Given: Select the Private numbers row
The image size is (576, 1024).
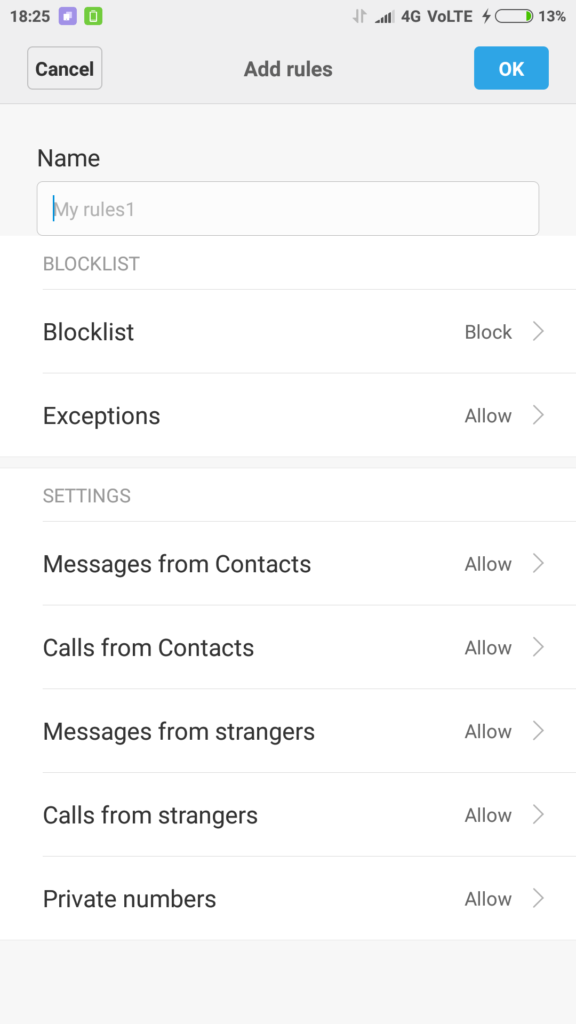Looking at the screenshot, I should pyautogui.click(x=288, y=899).
